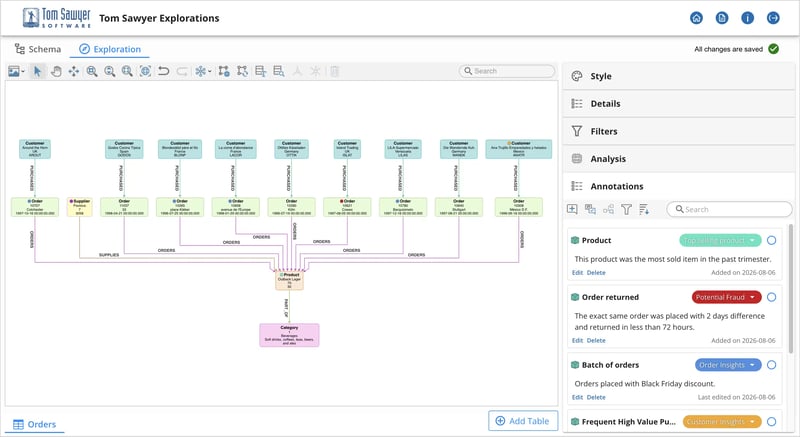The image size is (800, 437).
Task: Open the layout dropdown arrow beside snowflake
Action: [x=209, y=72]
